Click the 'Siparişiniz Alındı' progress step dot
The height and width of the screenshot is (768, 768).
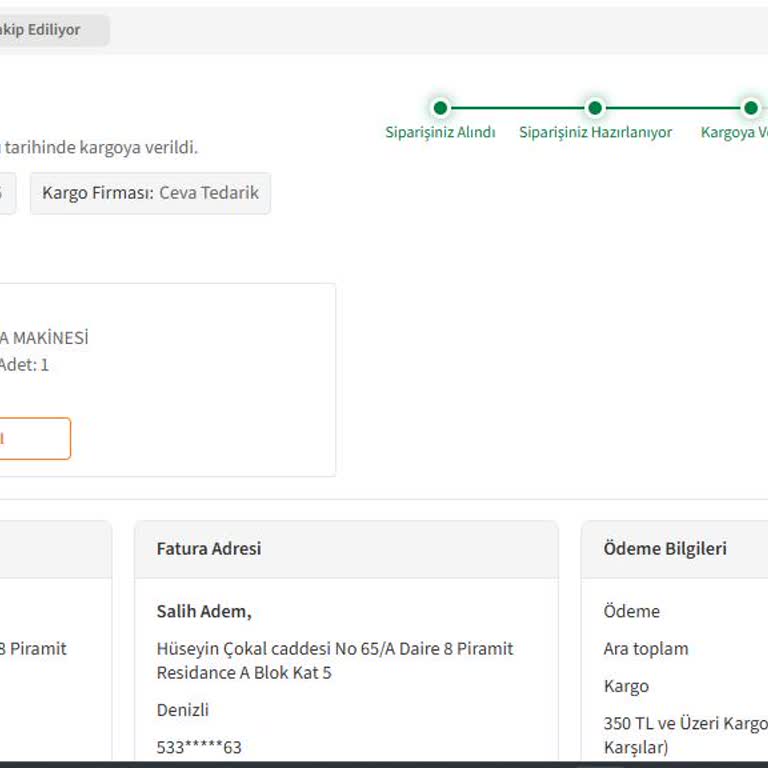pyautogui.click(x=440, y=108)
